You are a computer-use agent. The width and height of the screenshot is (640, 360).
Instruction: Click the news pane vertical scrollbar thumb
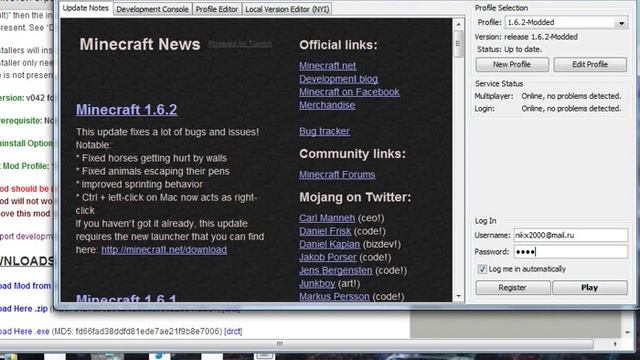pyautogui.click(x=458, y=44)
